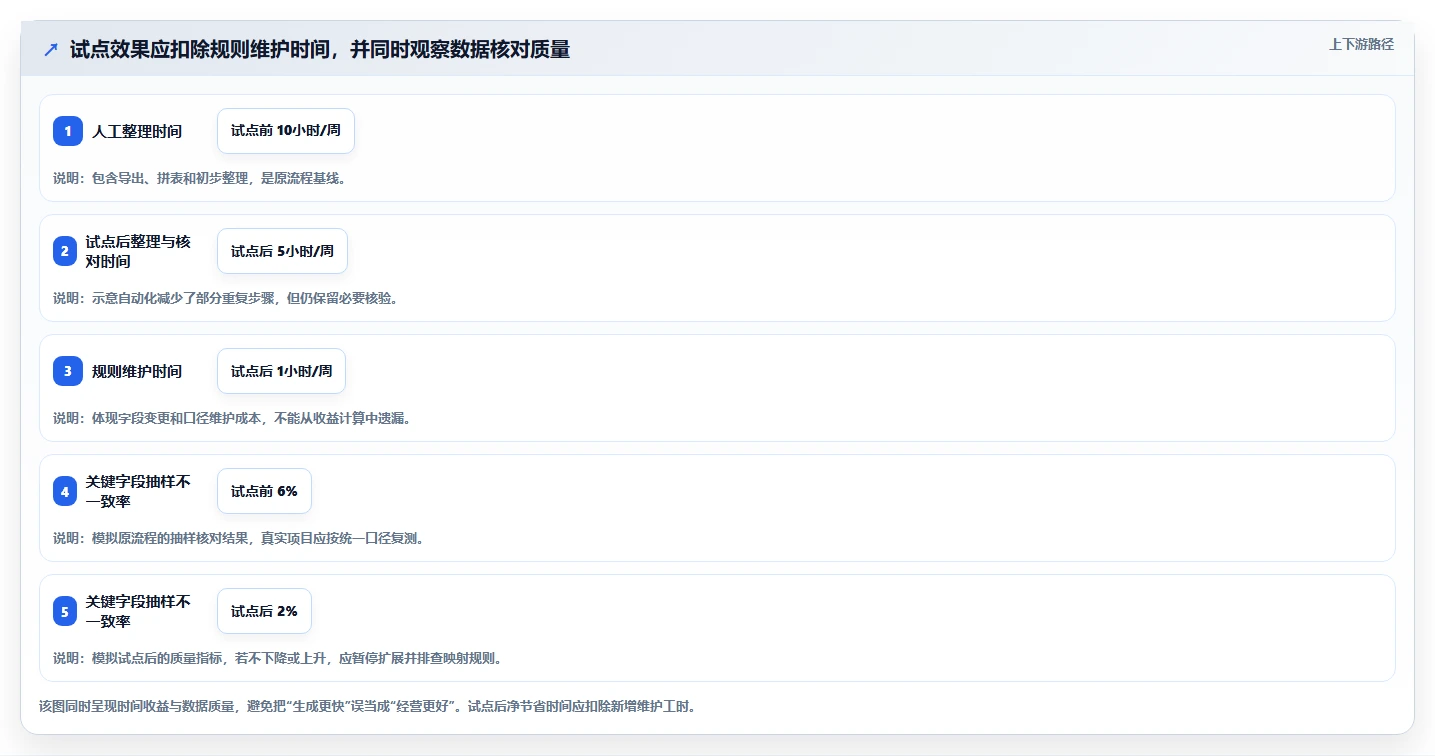Click step badge number 3

(x=68, y=371)
